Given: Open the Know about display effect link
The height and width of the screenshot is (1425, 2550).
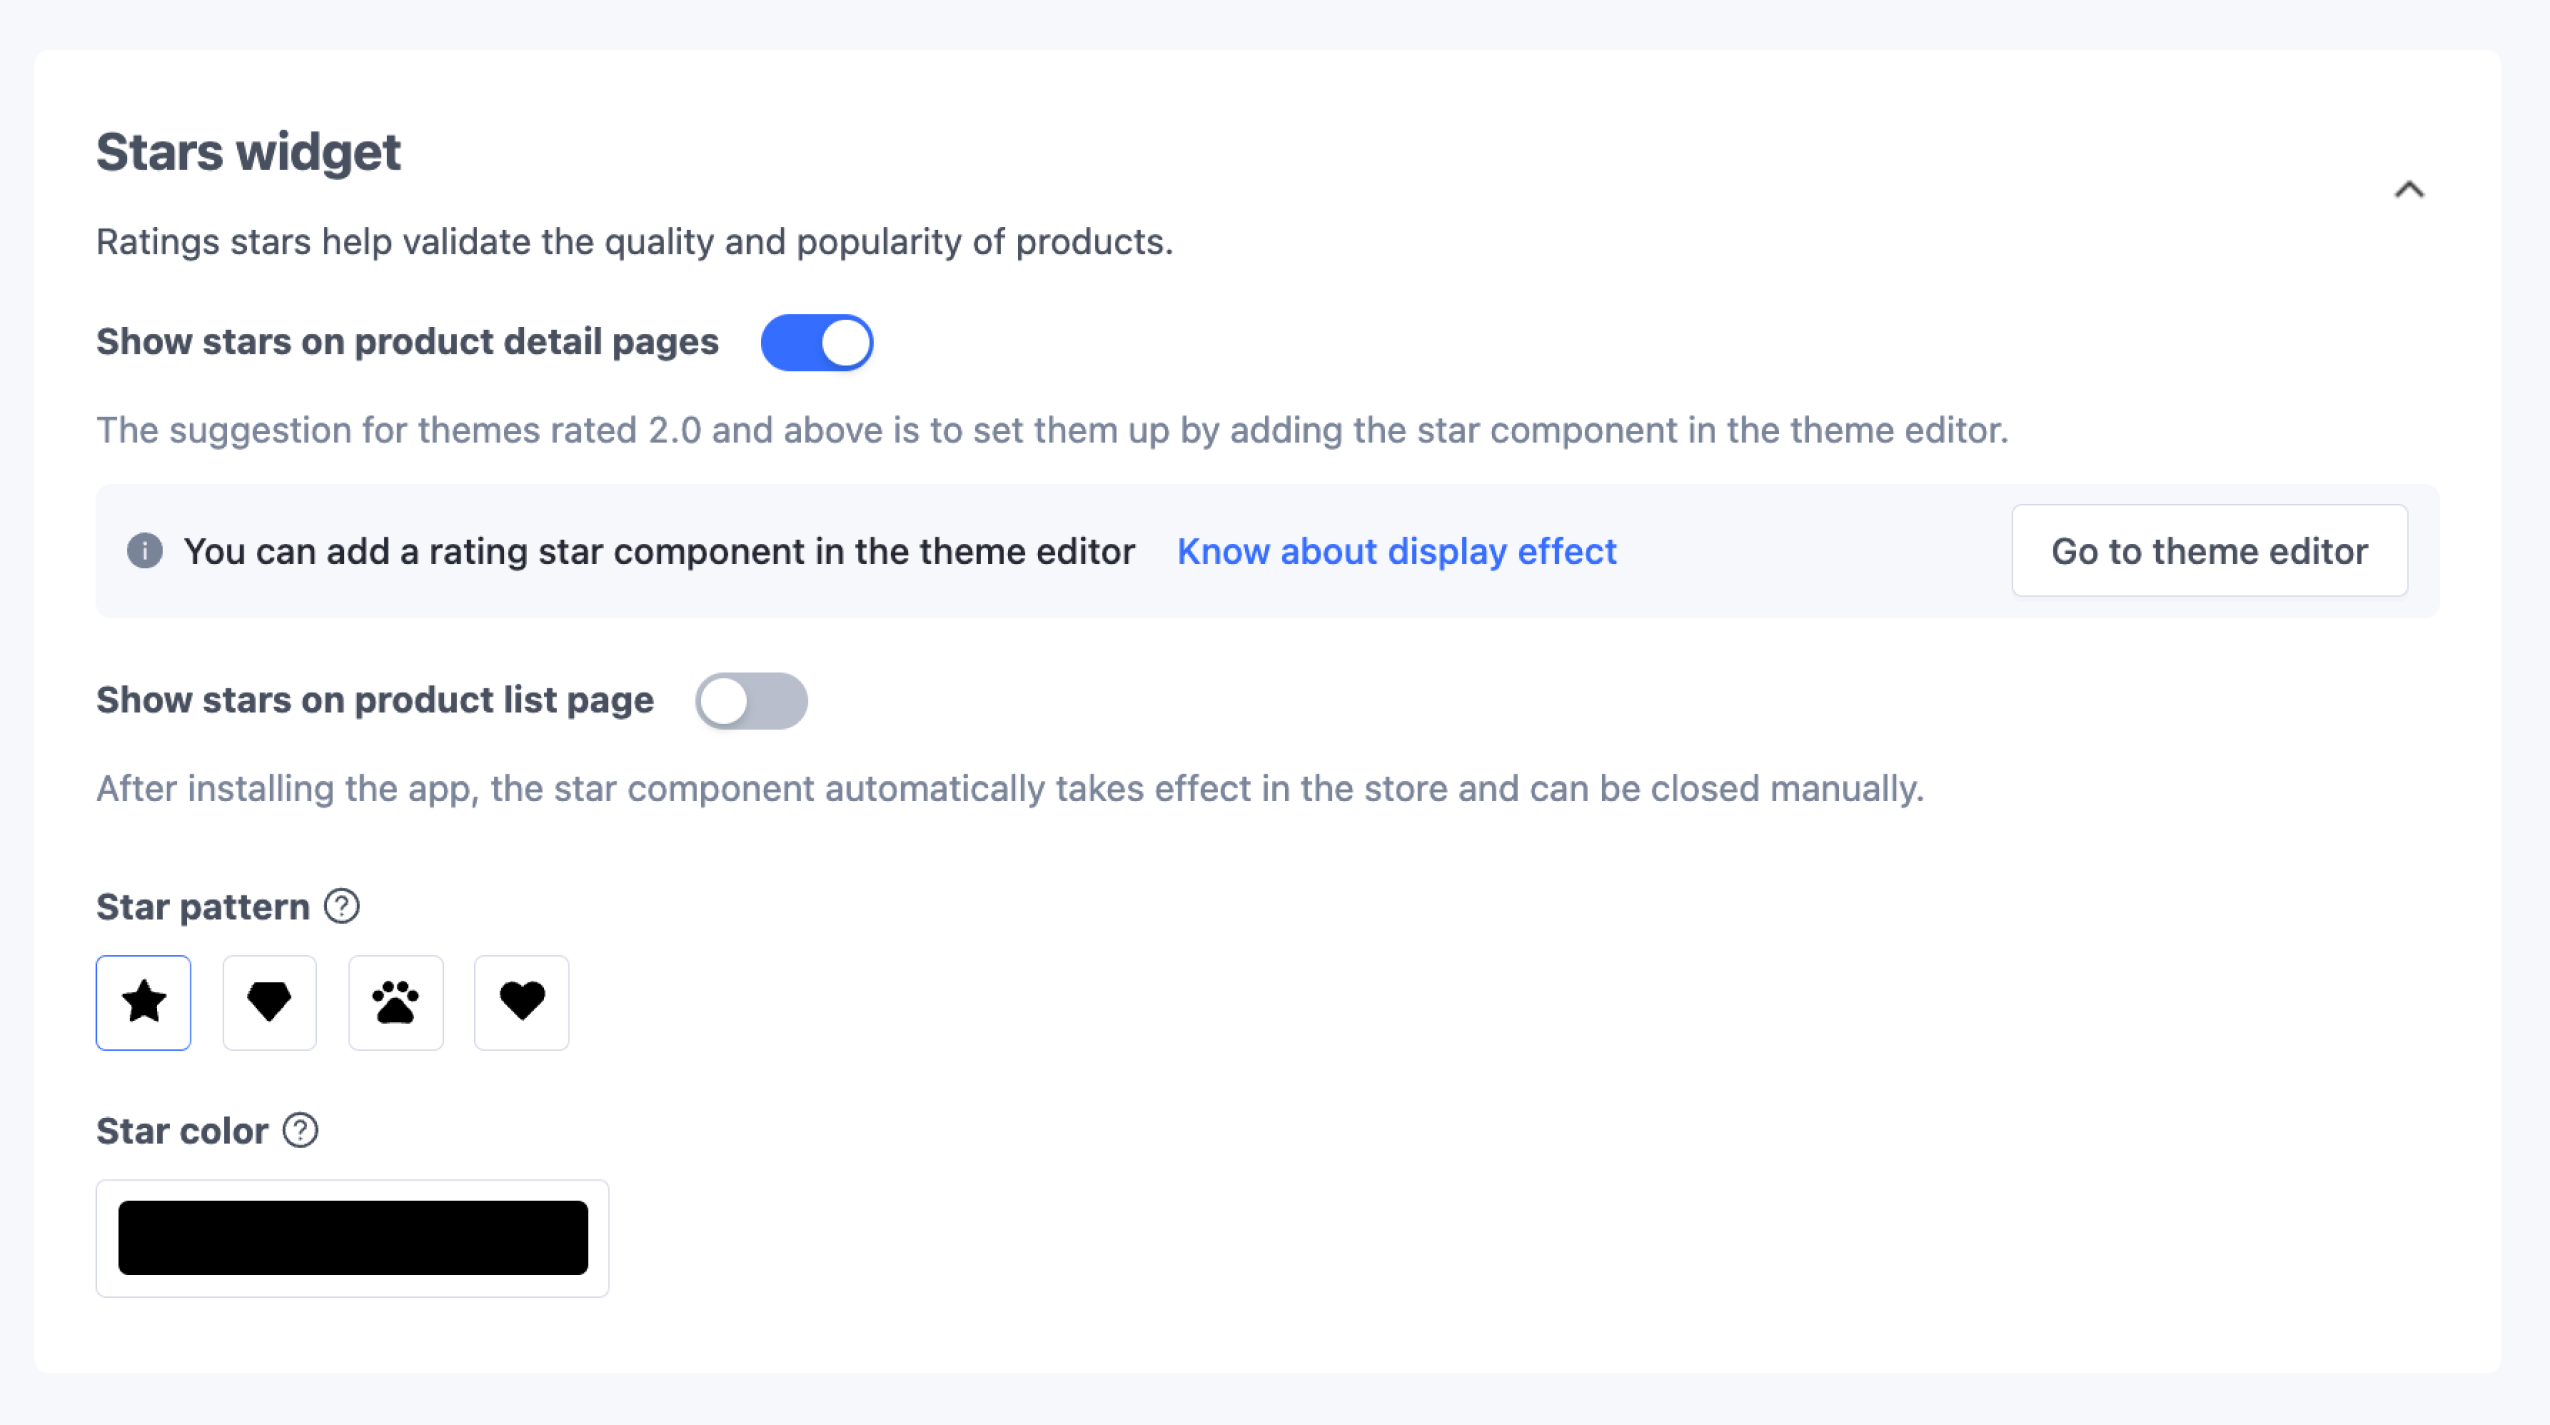Looking at the screenshot, I should click(x=1396, y=551).
